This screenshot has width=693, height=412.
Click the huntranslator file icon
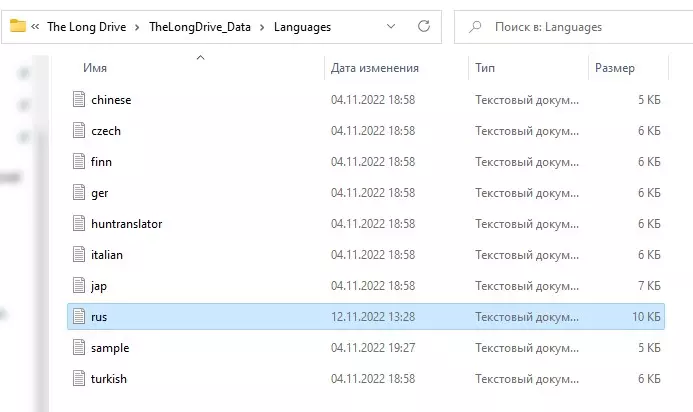[80, 224]
